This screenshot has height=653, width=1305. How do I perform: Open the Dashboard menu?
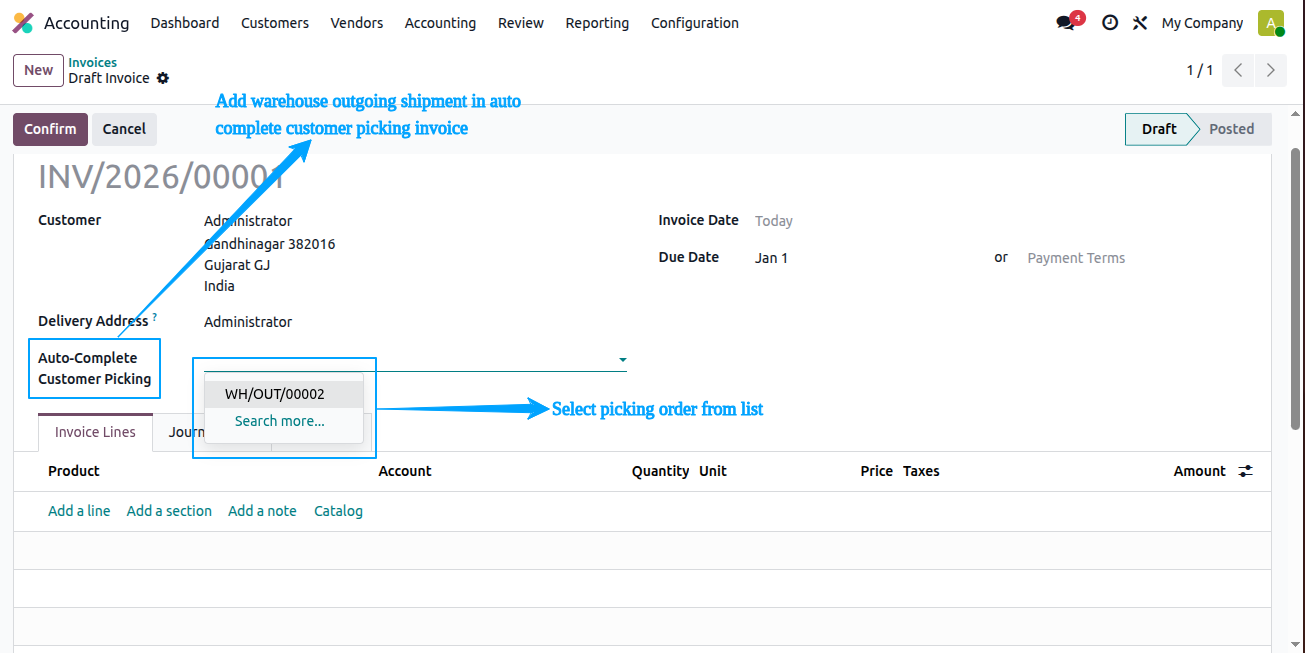[185, 23]
